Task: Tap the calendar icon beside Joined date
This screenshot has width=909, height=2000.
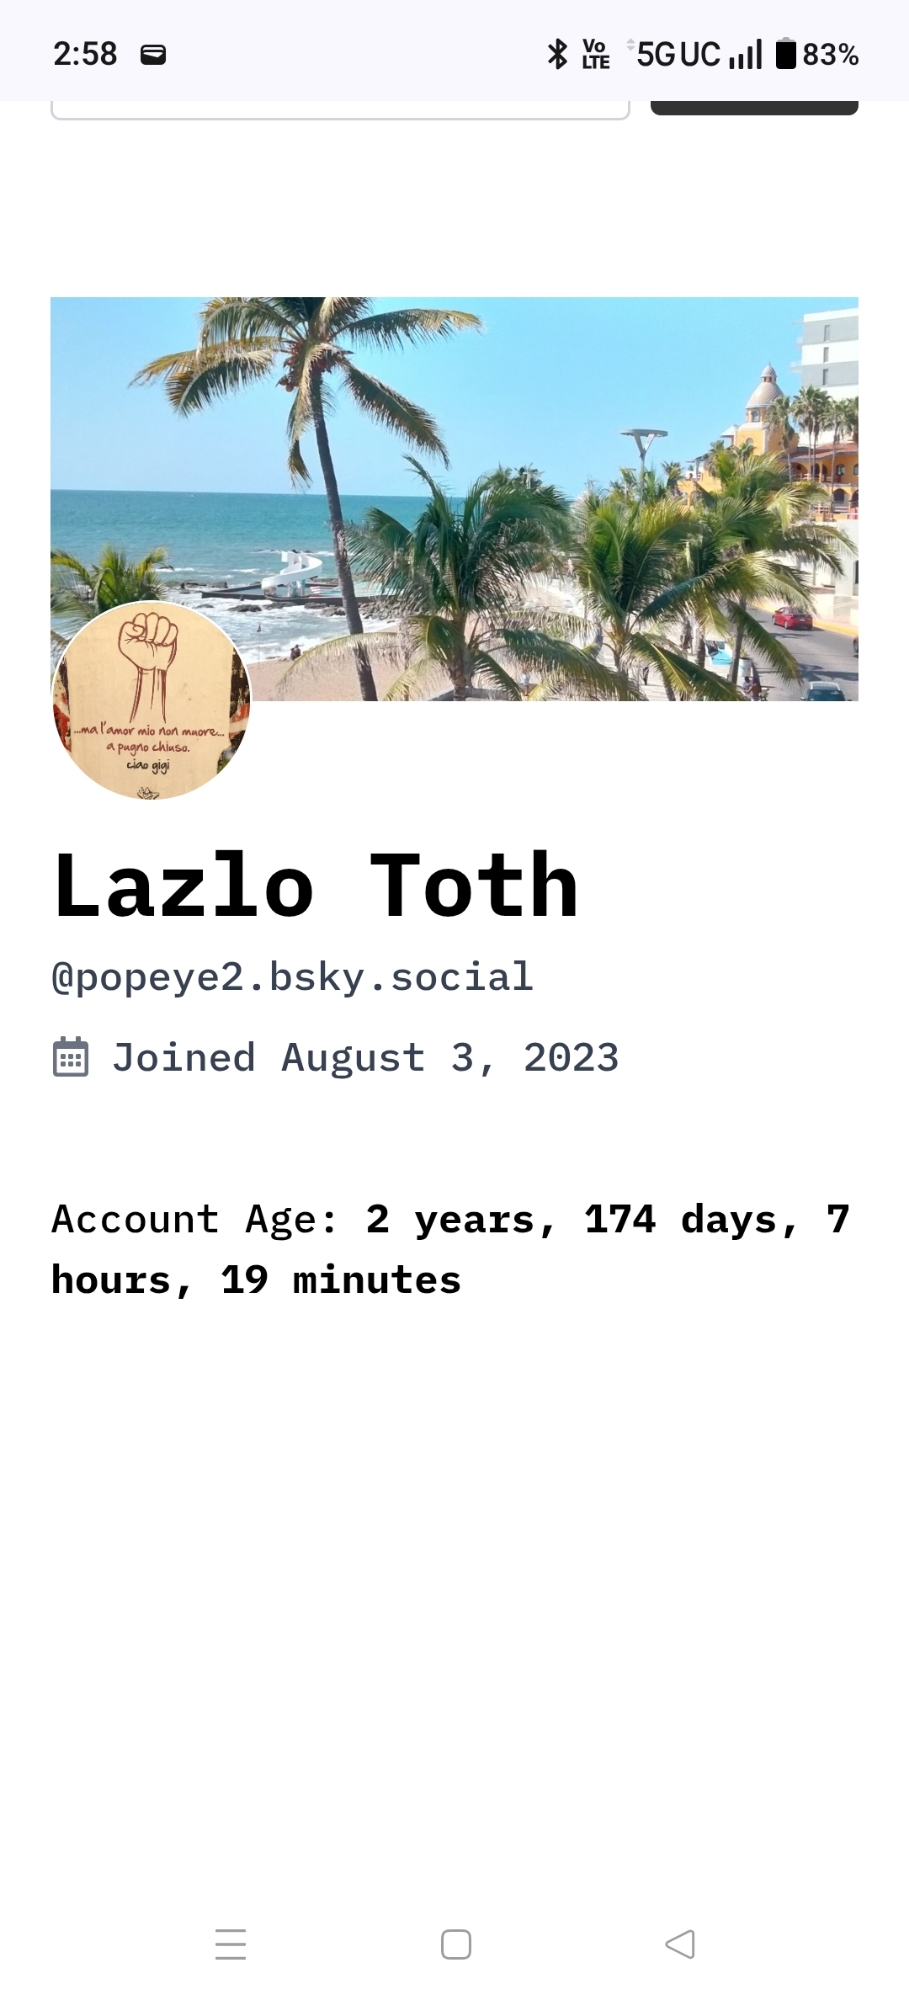Action: [x=70, y=1058]
